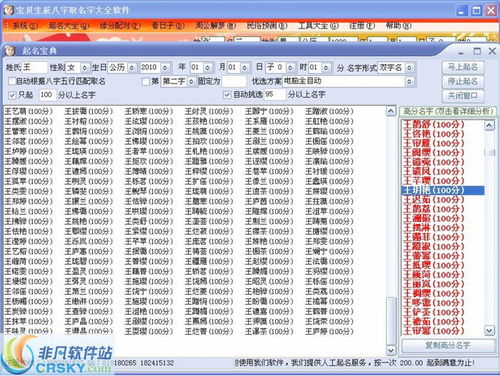Expand the 名字形式 双字名 dropdown
The height and width of the screenshot is (376, 500).
[409, 68]
